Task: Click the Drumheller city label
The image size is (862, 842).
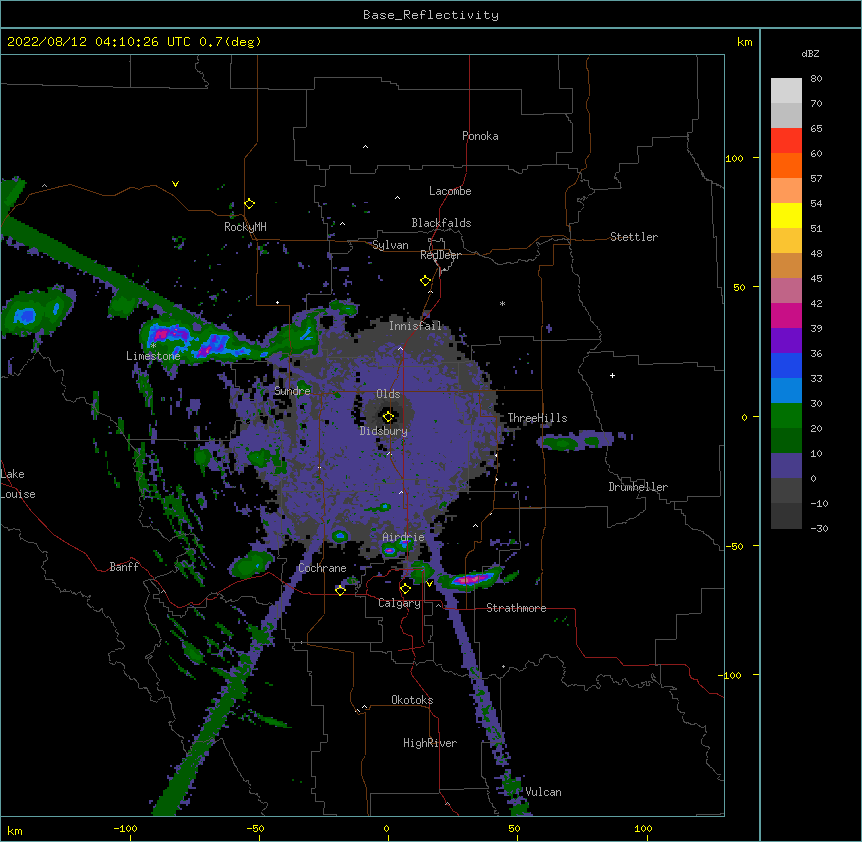Action: tap(638, 487)
